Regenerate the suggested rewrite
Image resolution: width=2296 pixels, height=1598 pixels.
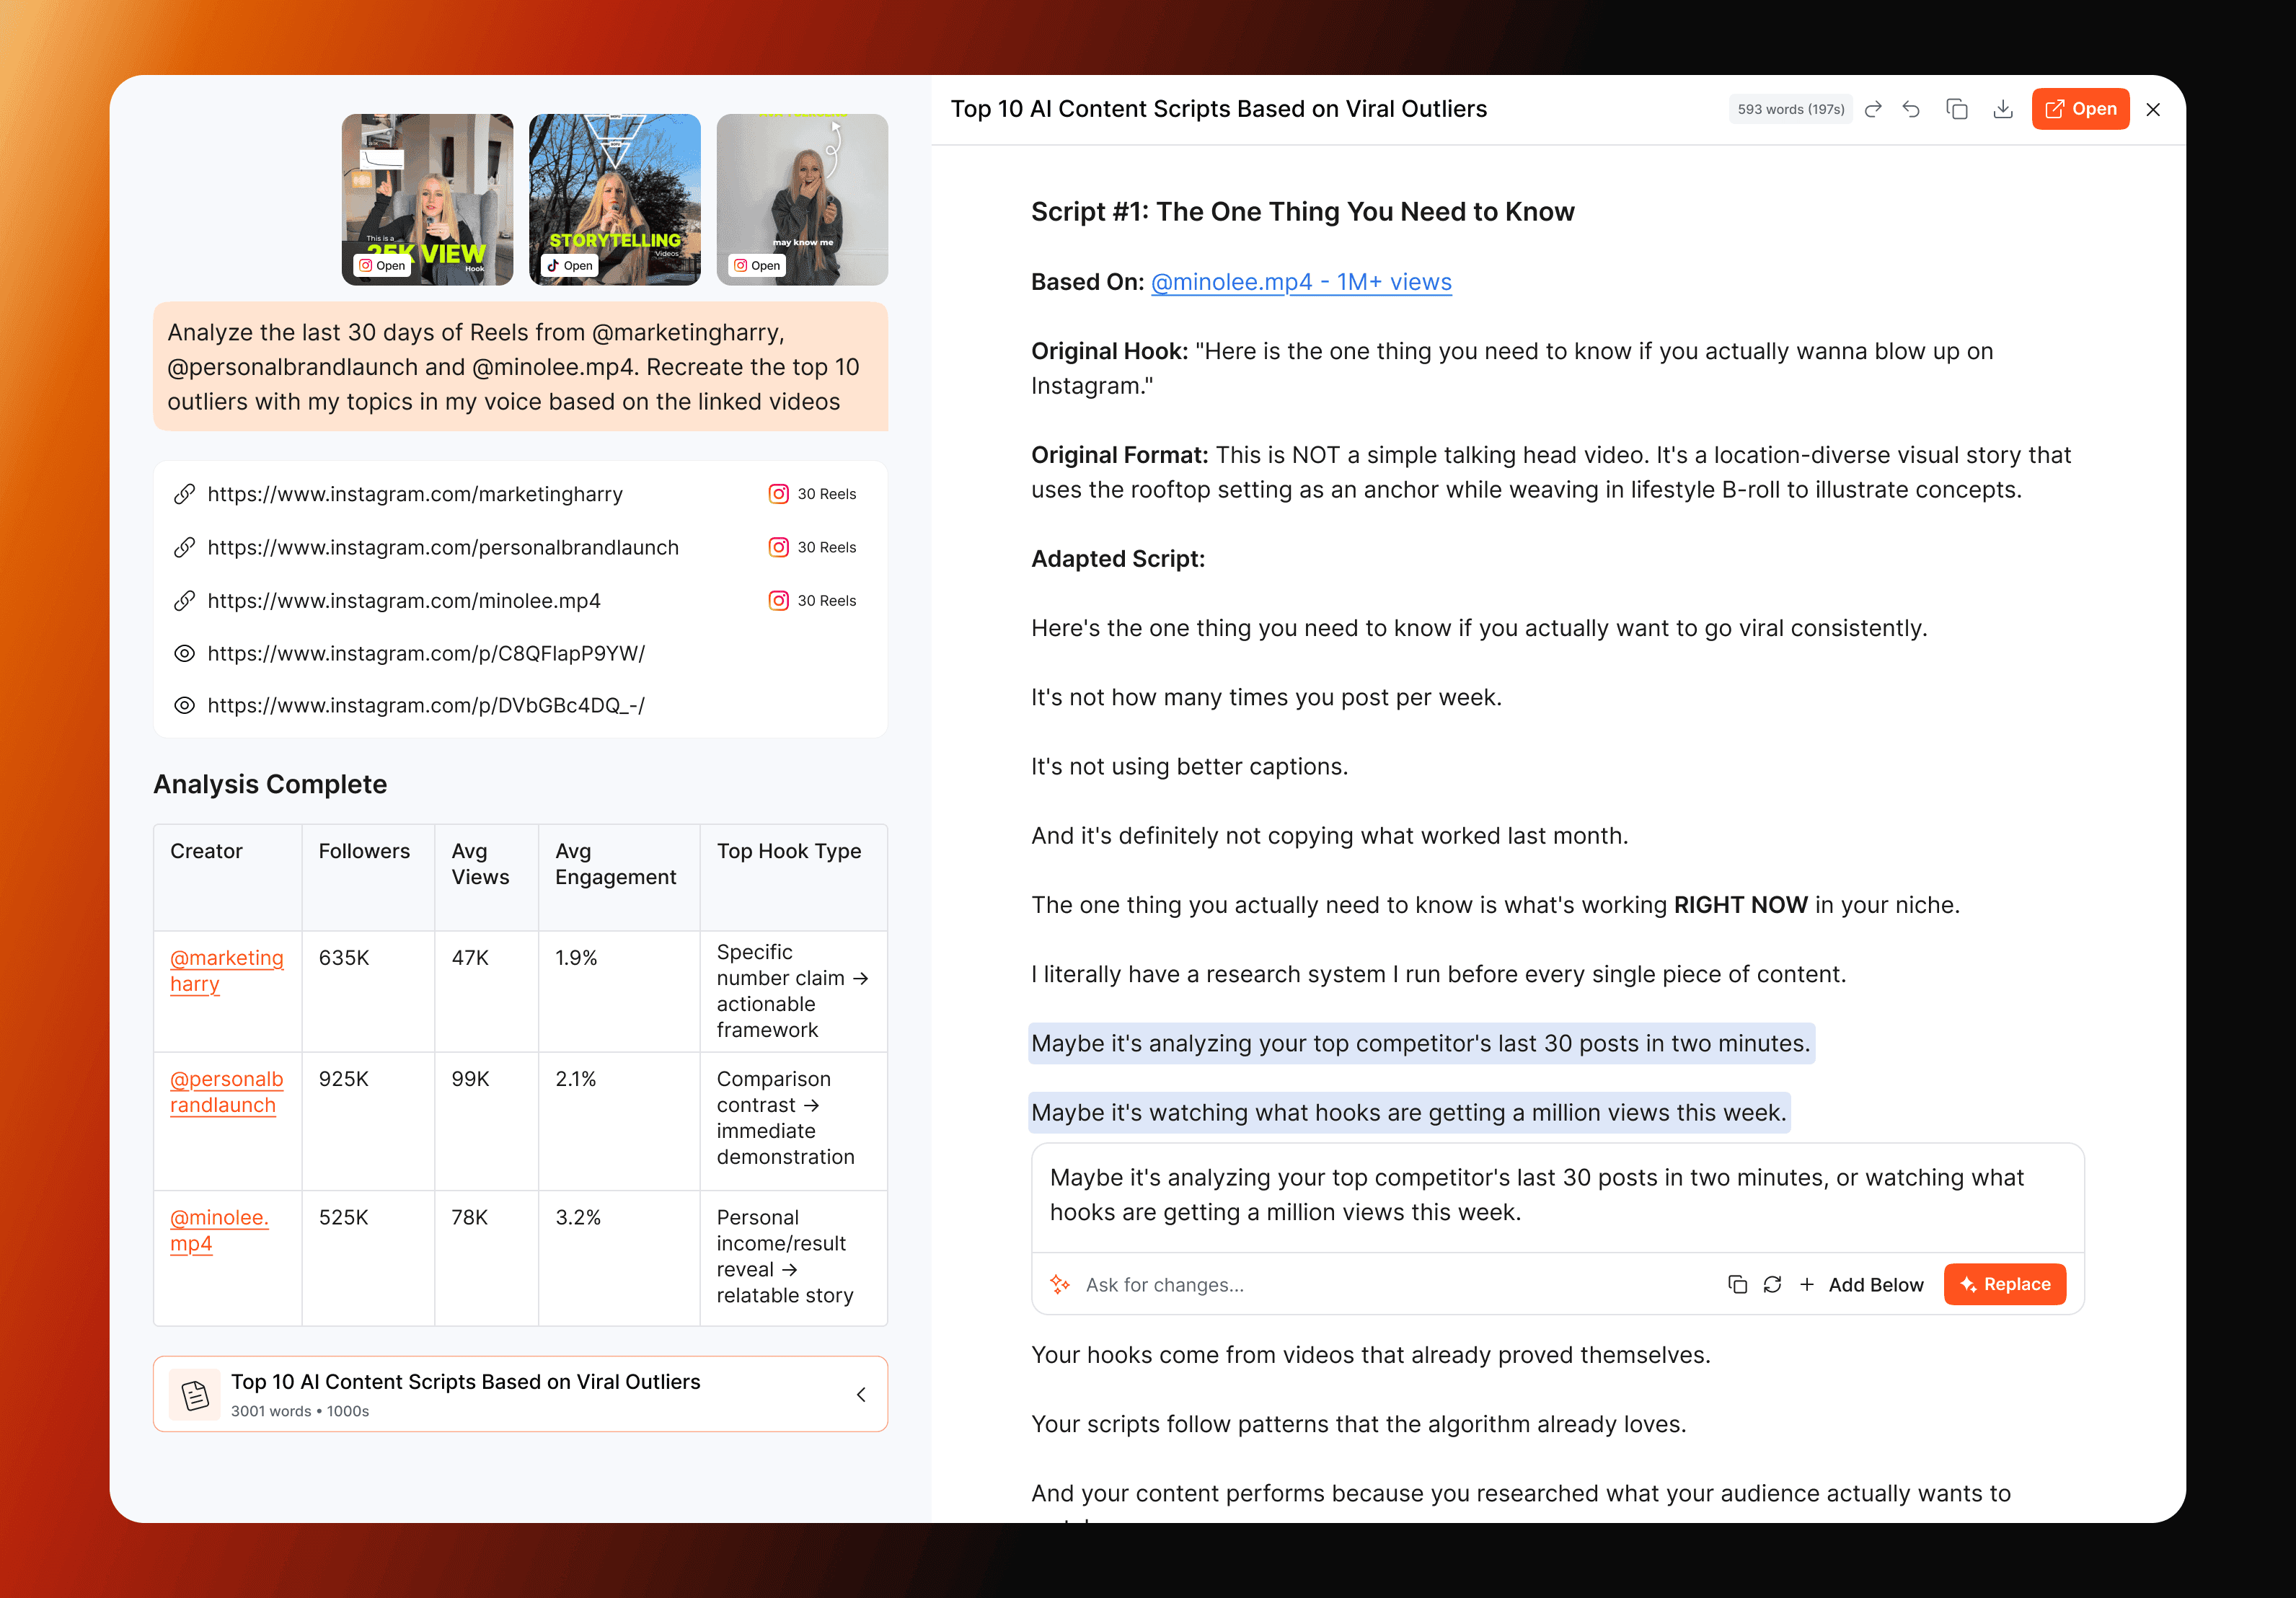(x=1772, y=1285)
